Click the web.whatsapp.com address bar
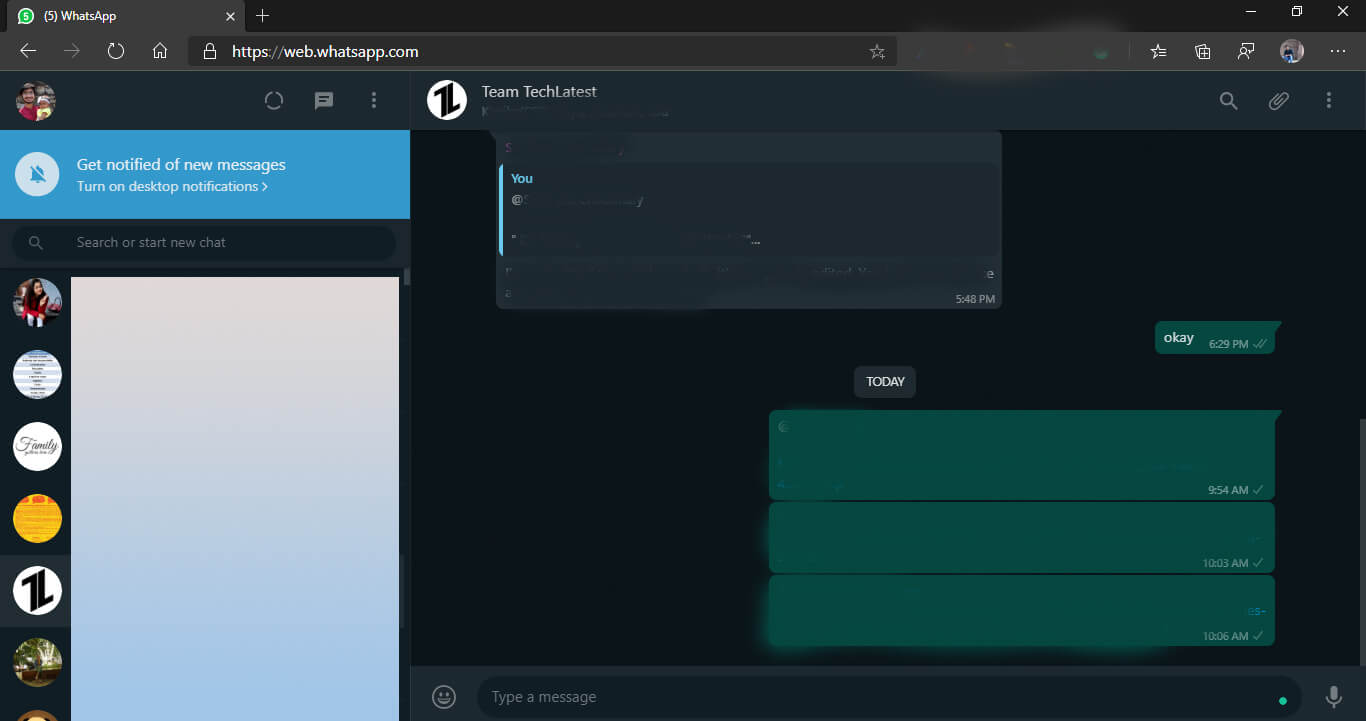The width and height of the screenshot is (1366, 721). coord(542,51)
